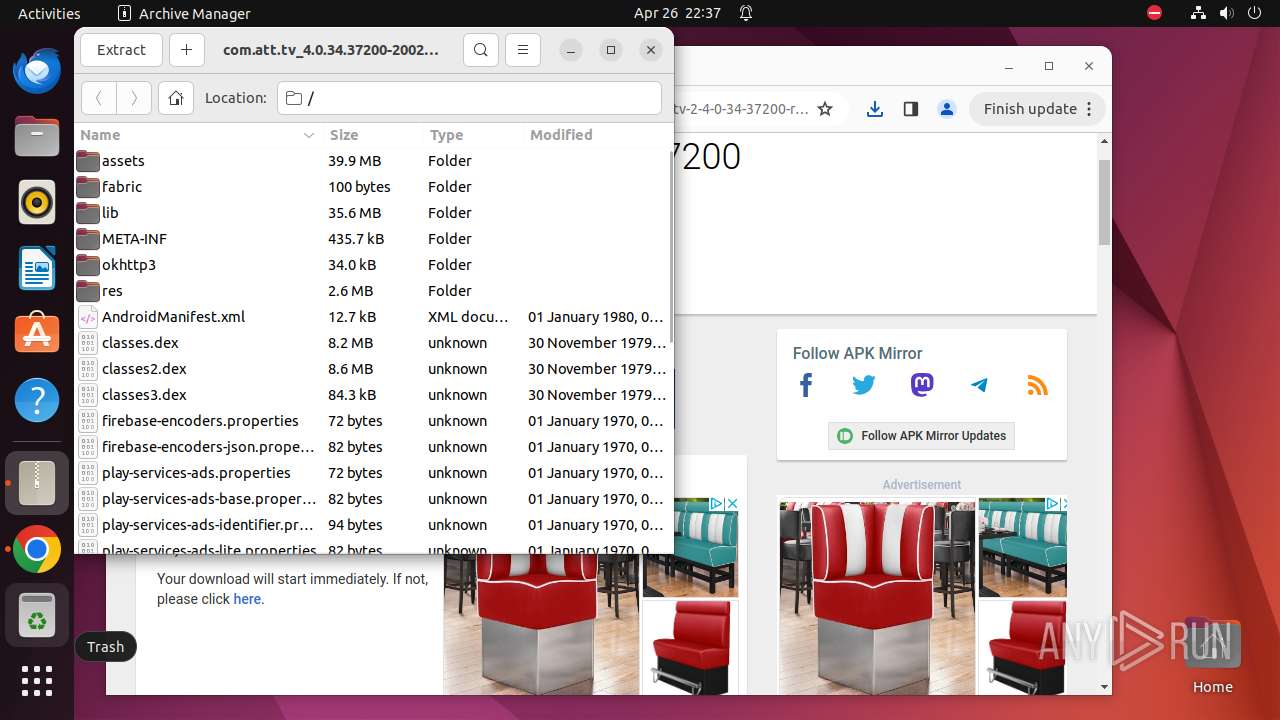Screen dimensions: 1280x720
Task: Select play-services-ads-identifier properties file
Action: (372, 525)
